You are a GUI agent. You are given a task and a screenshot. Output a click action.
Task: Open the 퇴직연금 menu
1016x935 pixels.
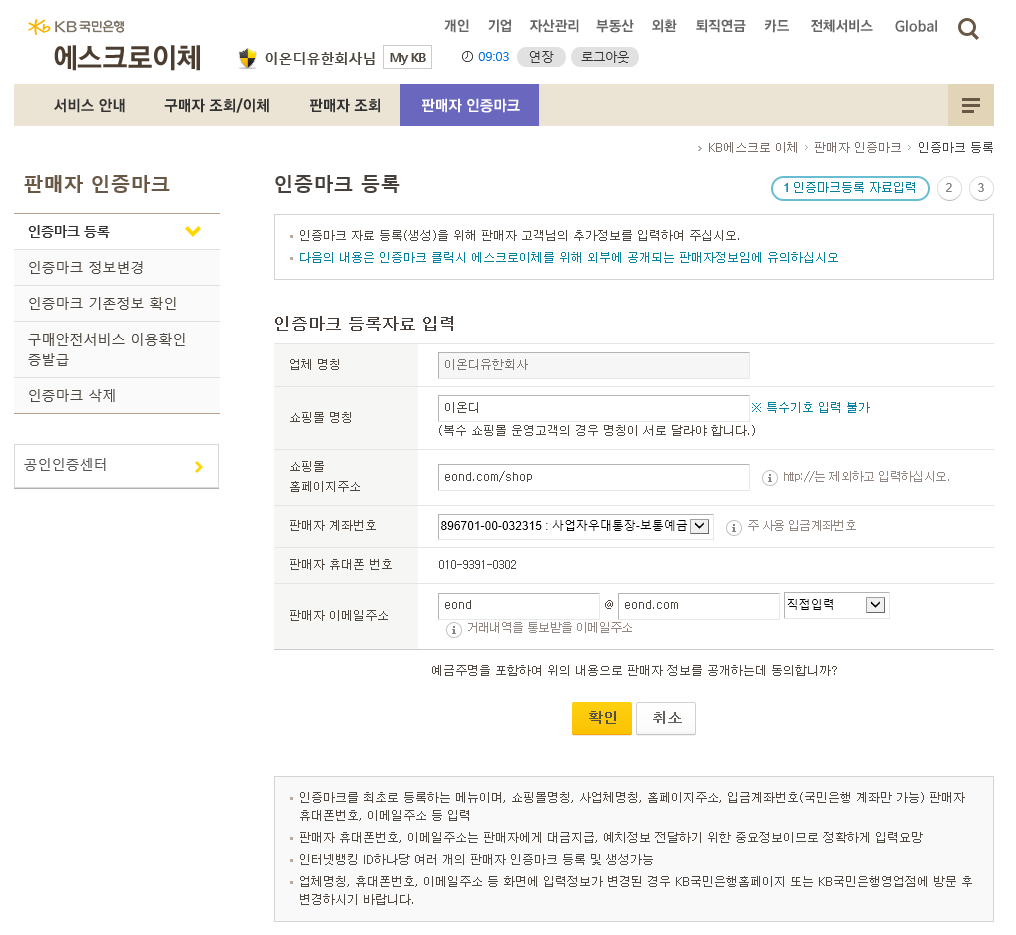720,26
